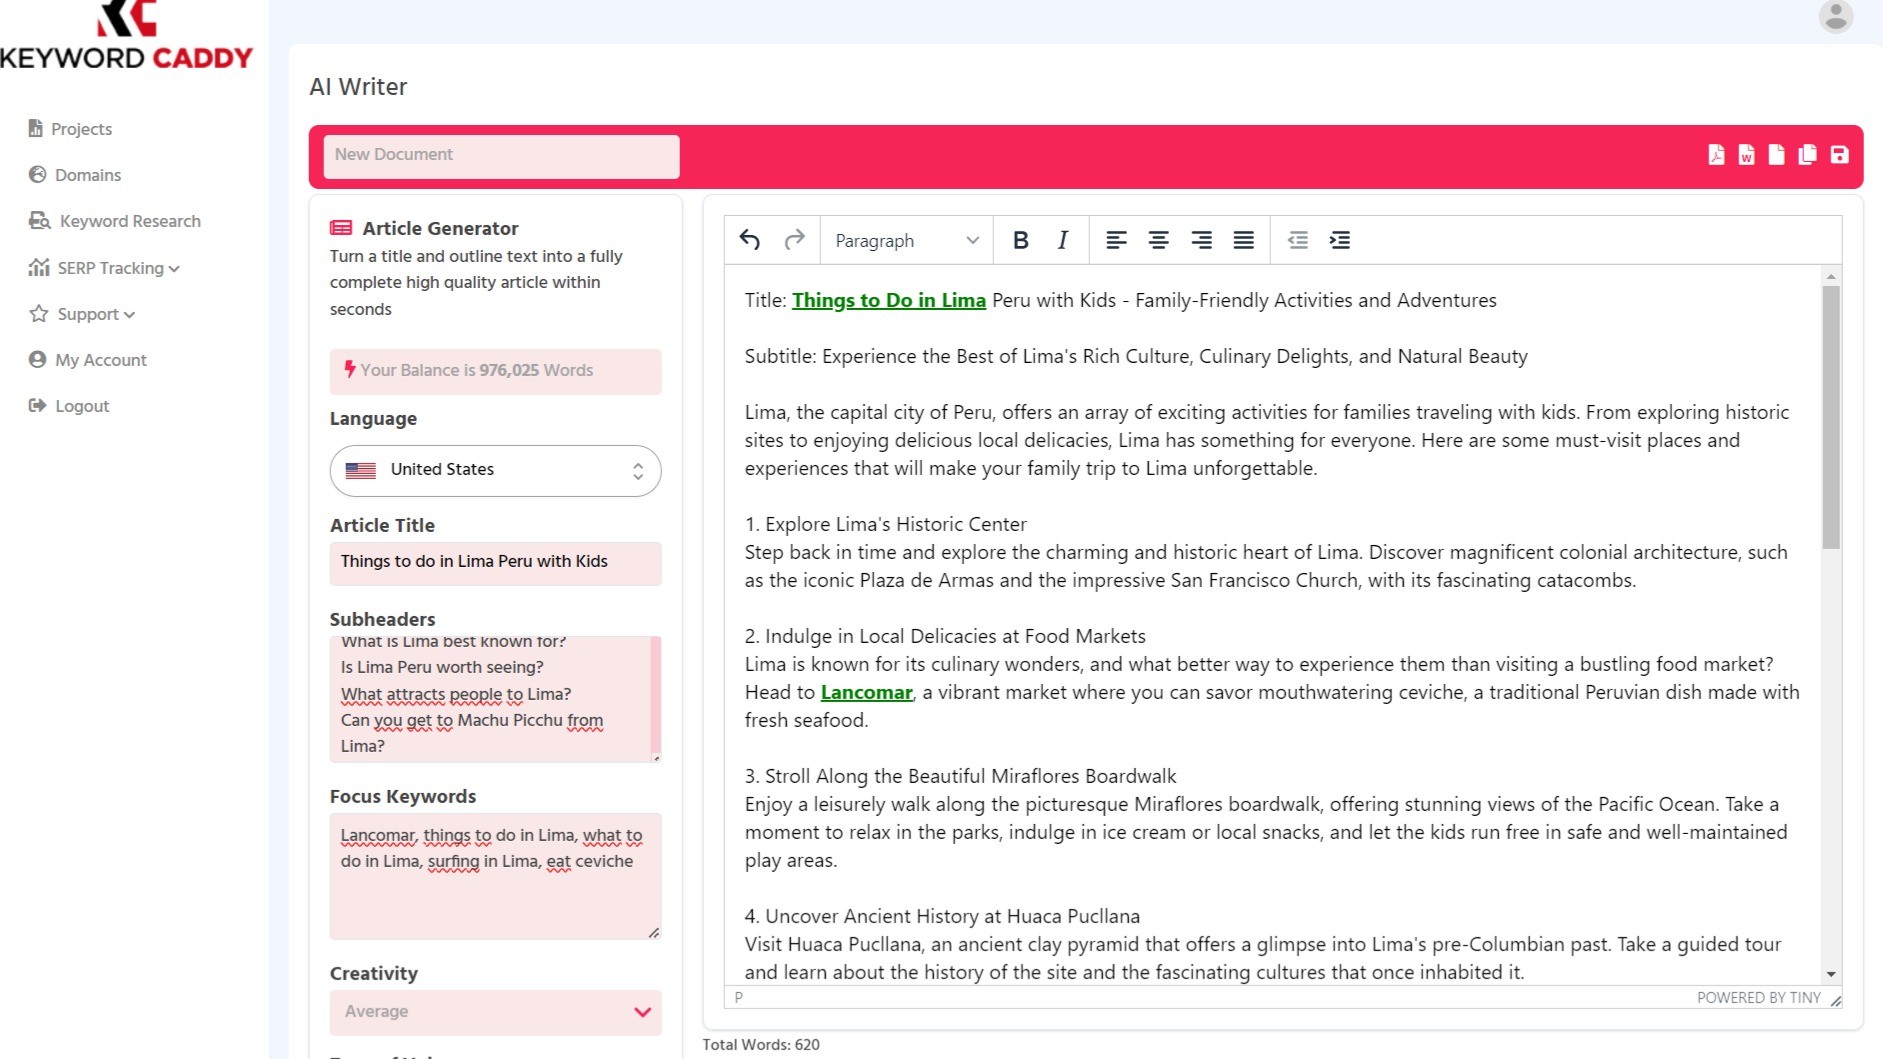Click the Focus Keywords text area

click(x=495, y=876)
